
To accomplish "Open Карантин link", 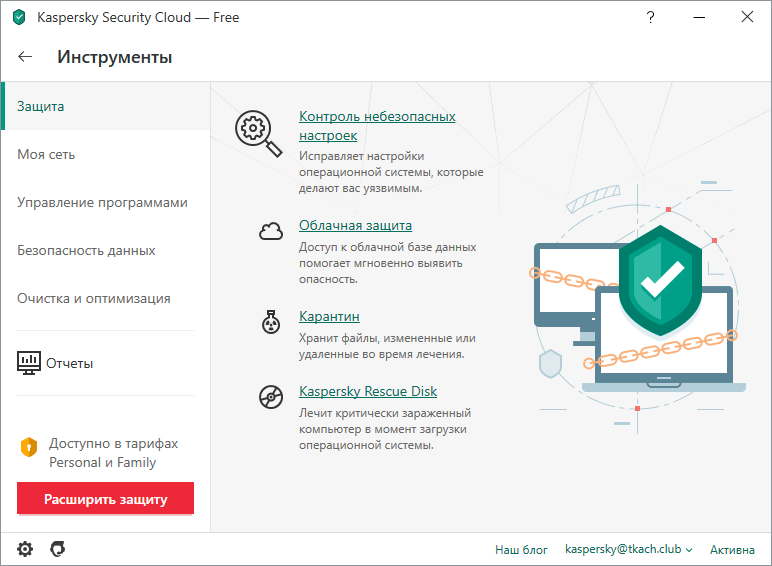I will tap(329, 316).
